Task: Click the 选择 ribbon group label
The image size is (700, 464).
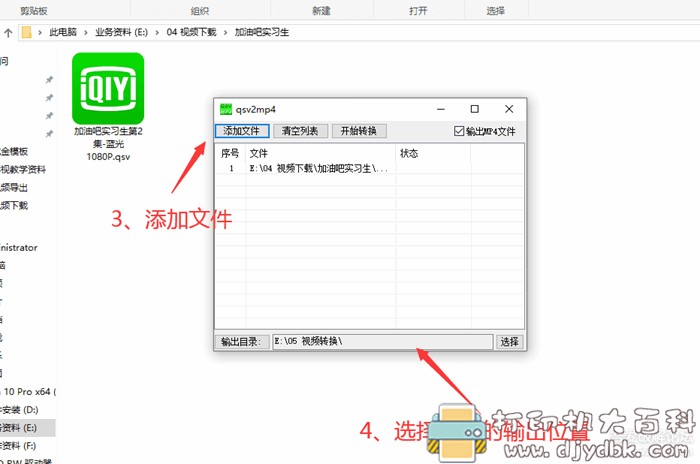Action: click(x=495, y=11)
